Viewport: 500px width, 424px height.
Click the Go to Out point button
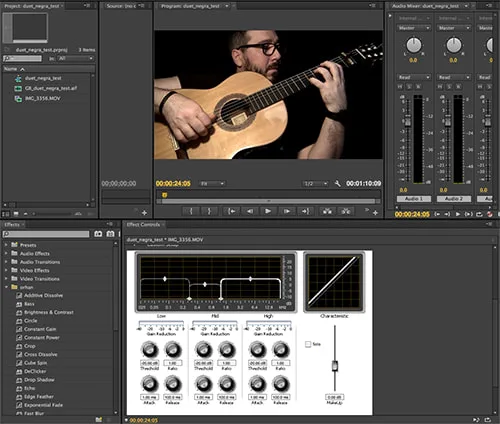[305, 211]
